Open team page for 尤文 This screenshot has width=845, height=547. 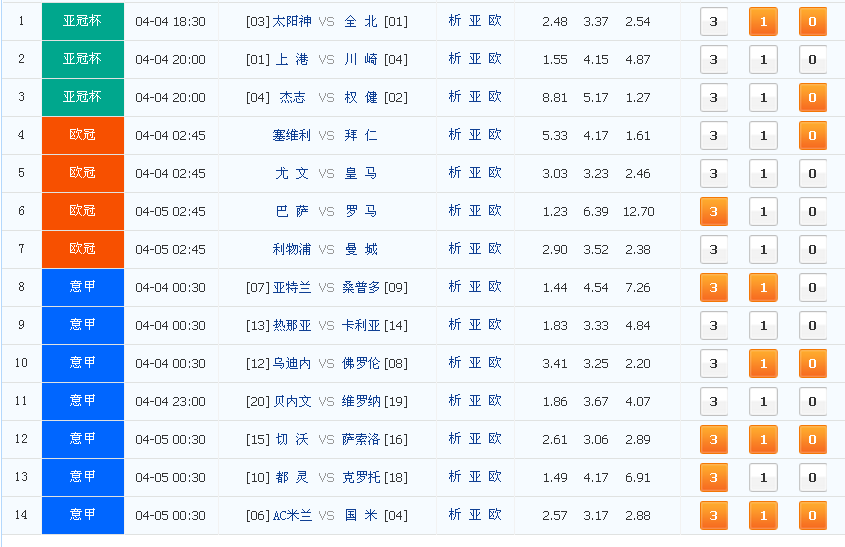(292, 174)
